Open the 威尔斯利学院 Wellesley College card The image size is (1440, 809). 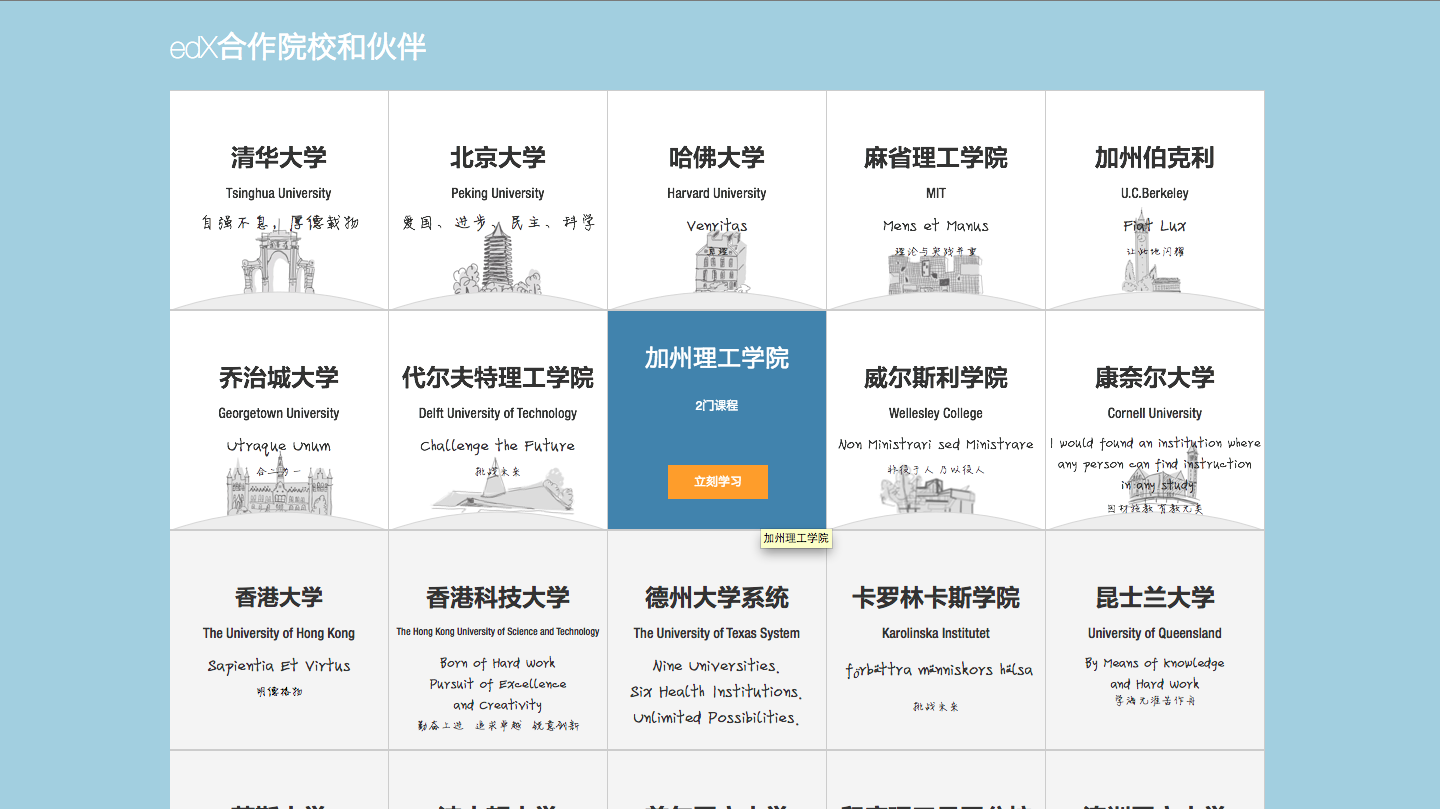pos(936,420)
